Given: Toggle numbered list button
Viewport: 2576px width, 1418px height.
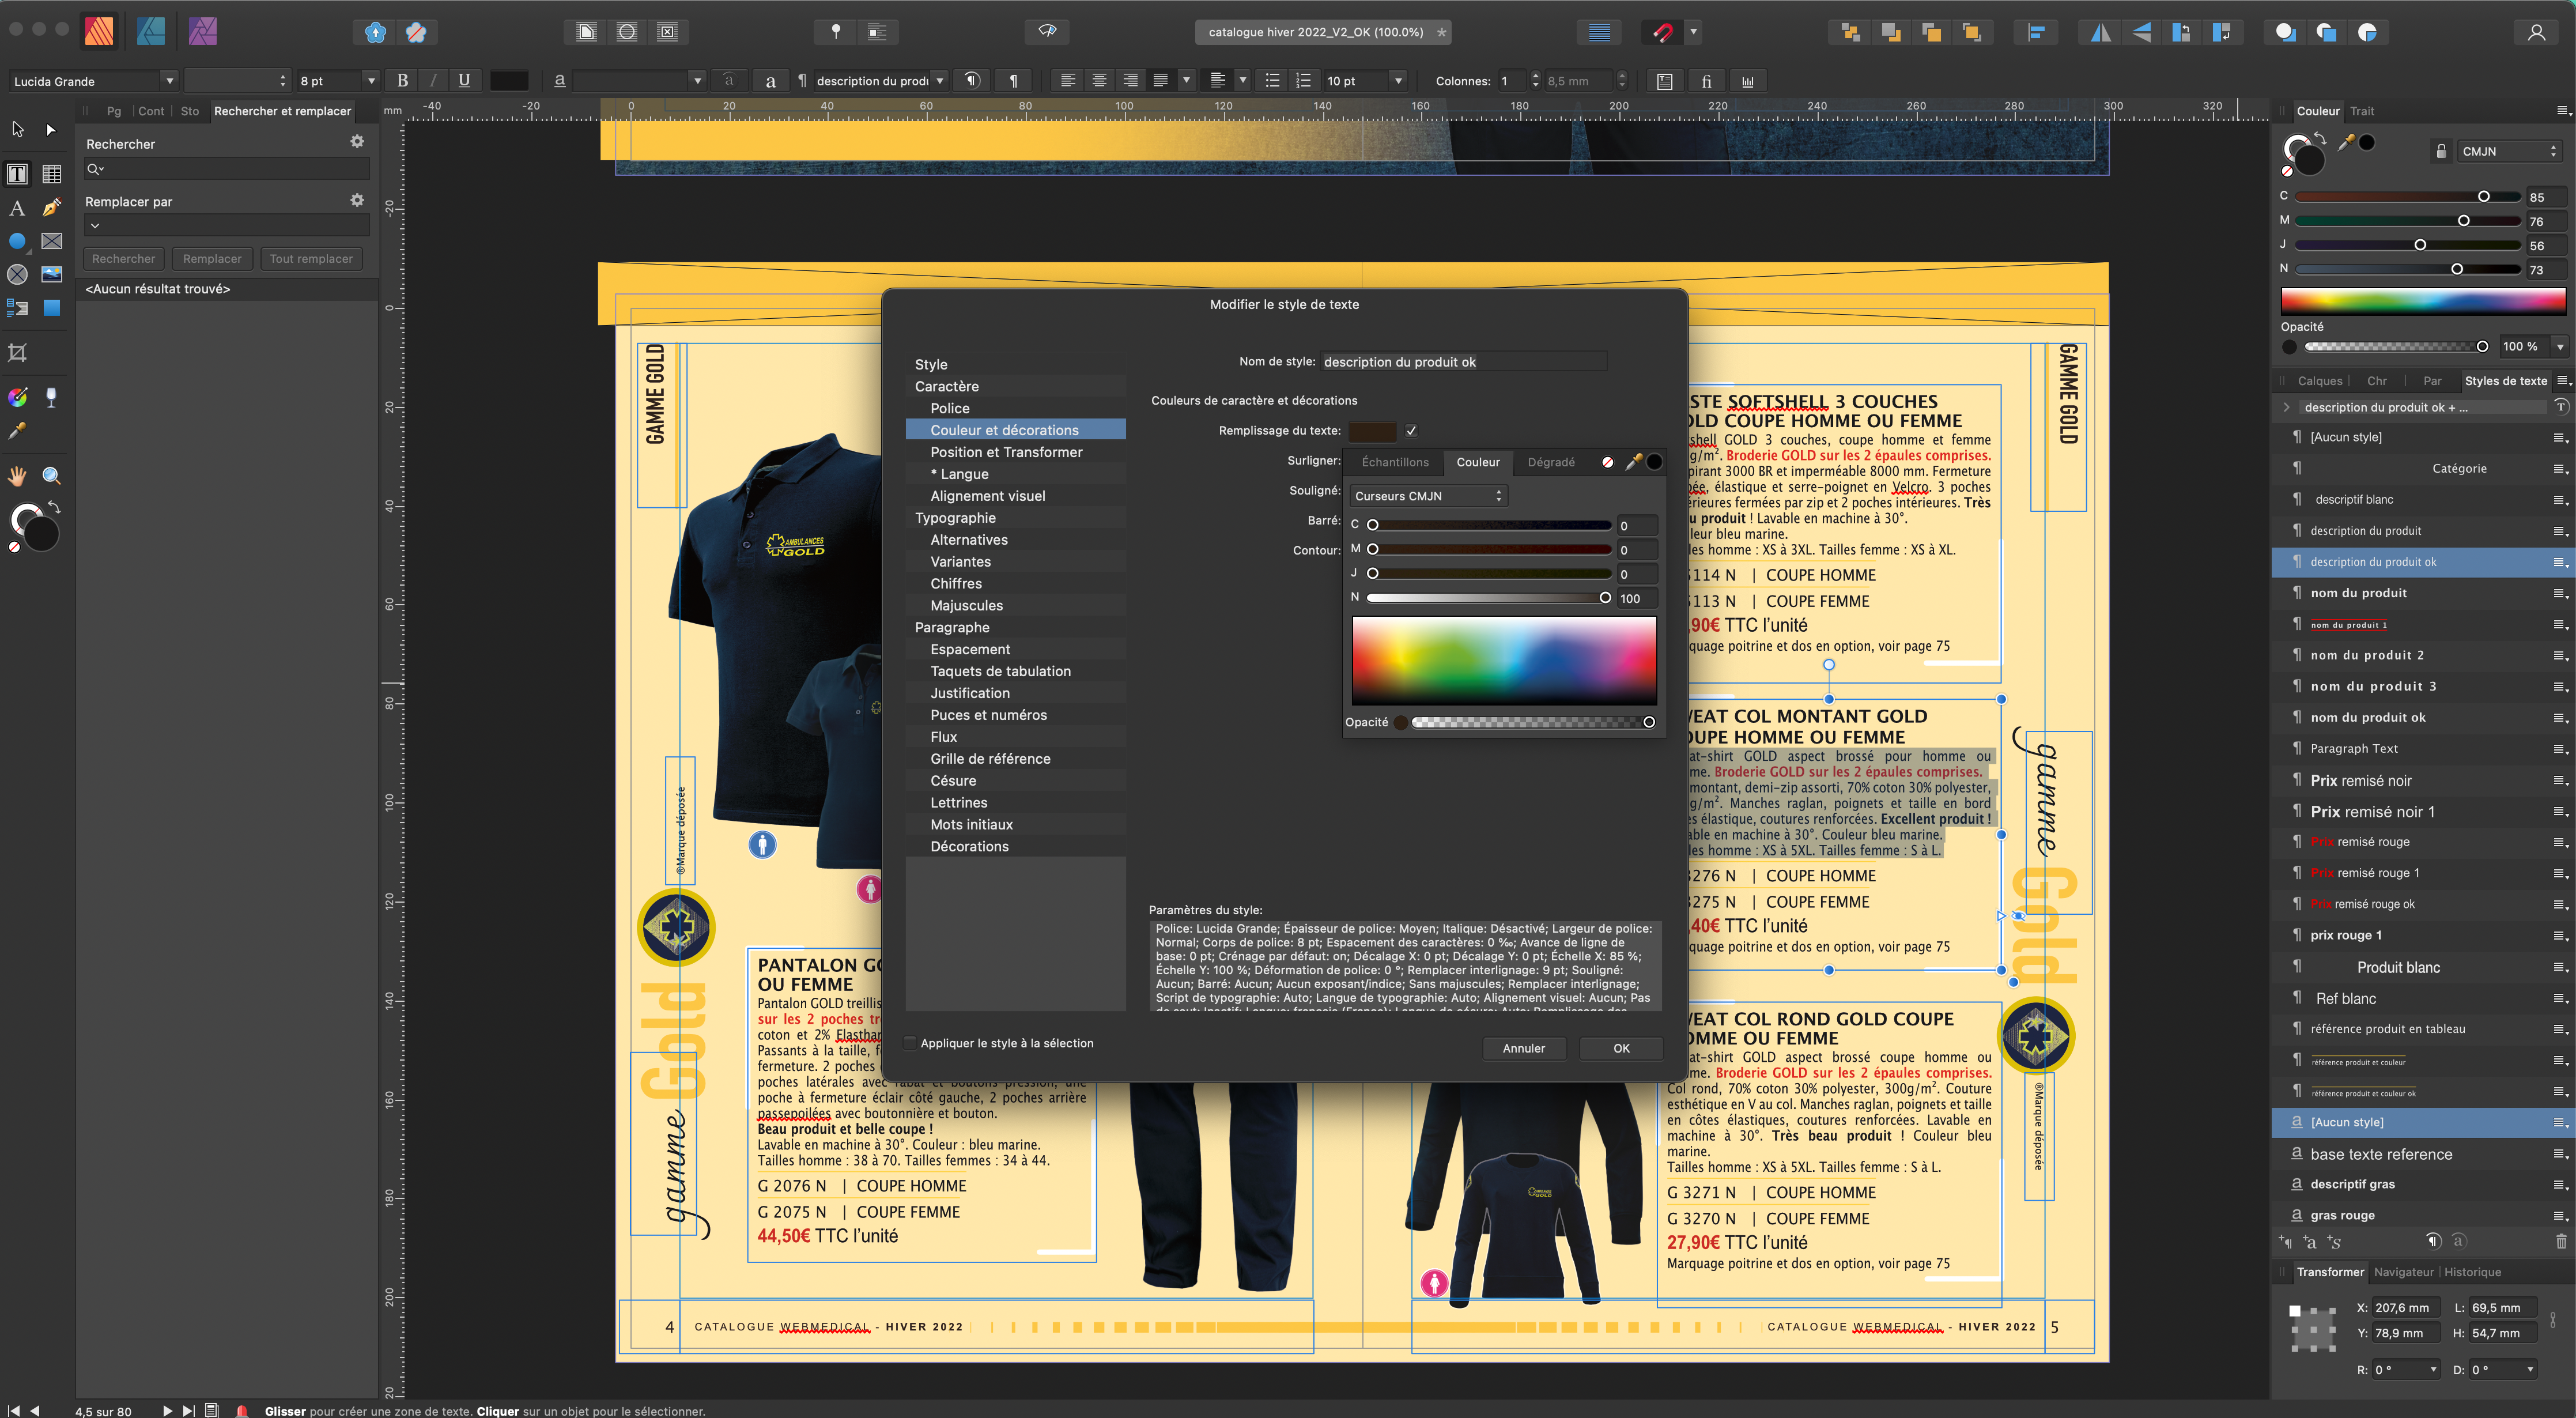Looking at the screenshot, I should click(1303, 81).
